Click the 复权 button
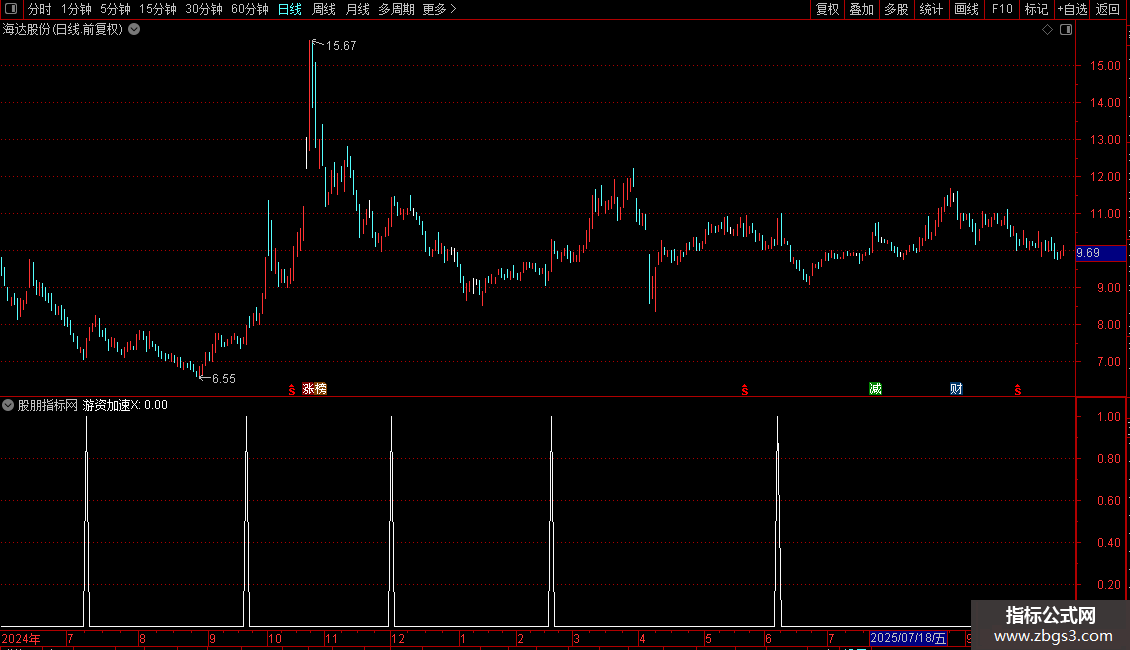The image size is (1130, 650). pos(827,9)
